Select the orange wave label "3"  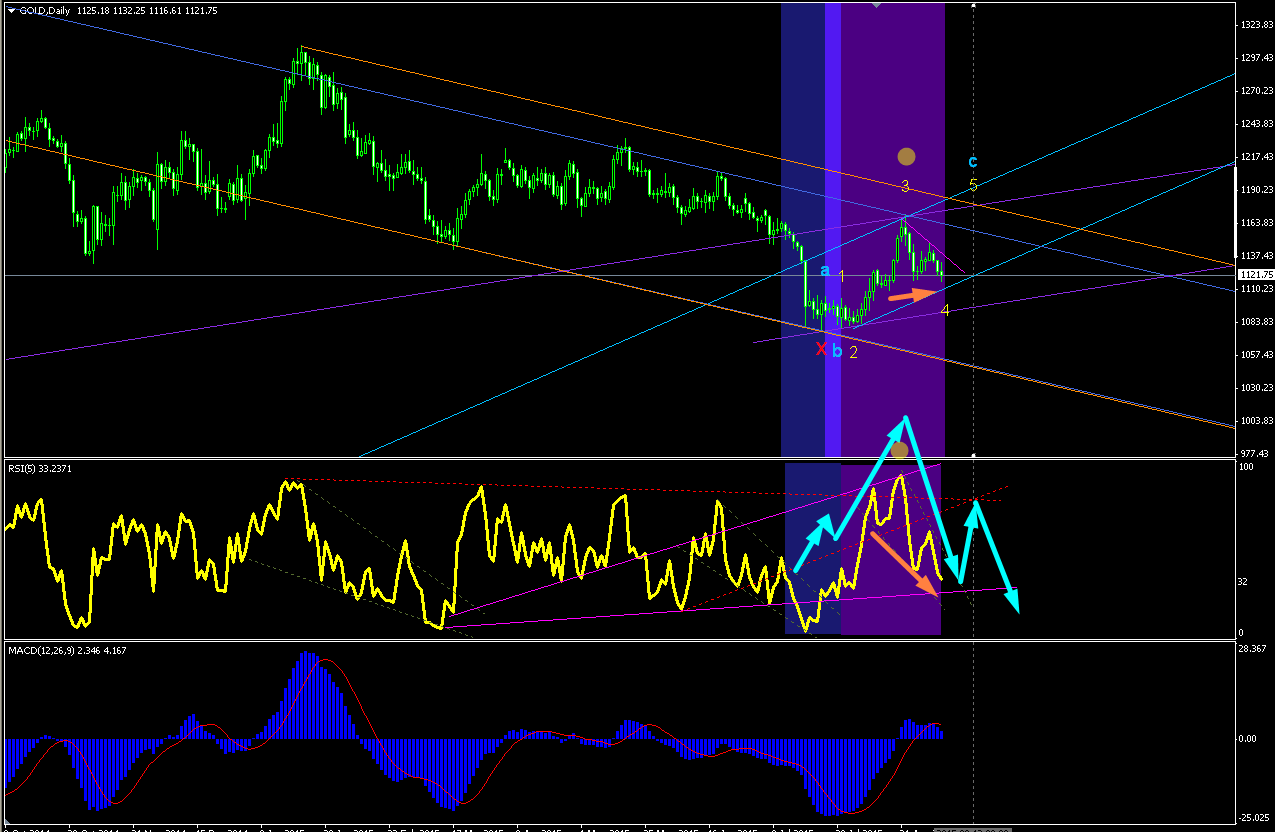tap(905, 186)
